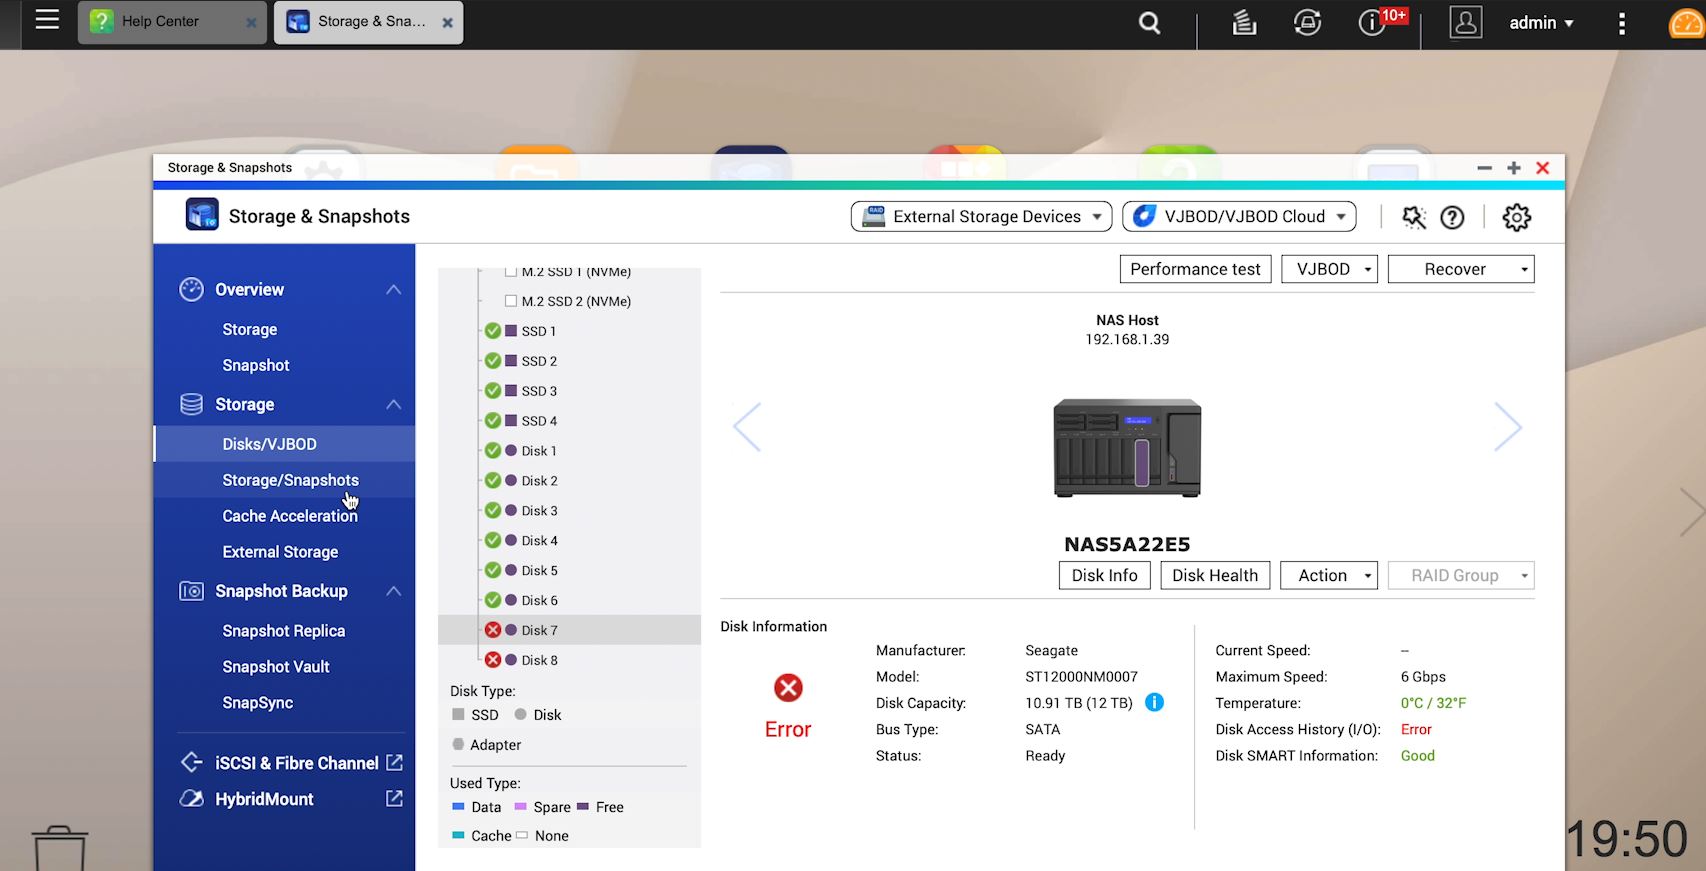Viewport: 1706px width, 871px height.
Task: Switch to the Help Center tab
Action: [x=160, y=22]
